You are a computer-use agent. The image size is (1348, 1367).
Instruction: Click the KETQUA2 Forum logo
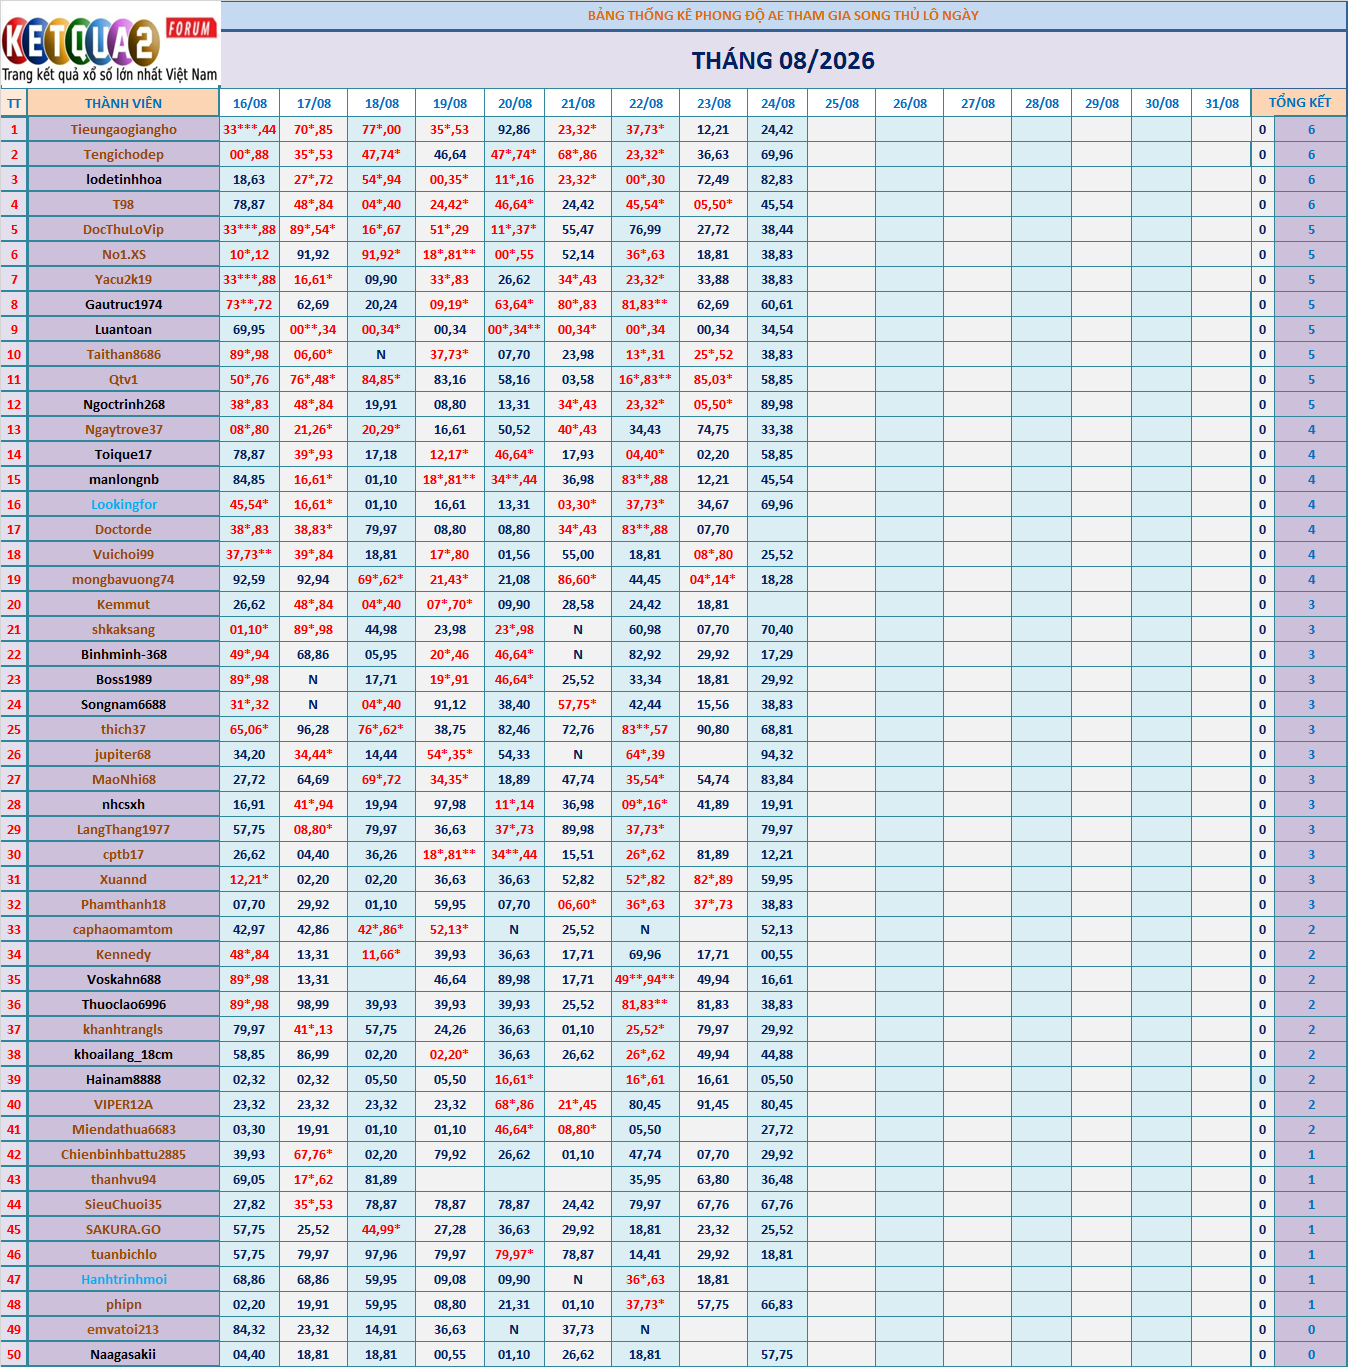tap(110, 45)
